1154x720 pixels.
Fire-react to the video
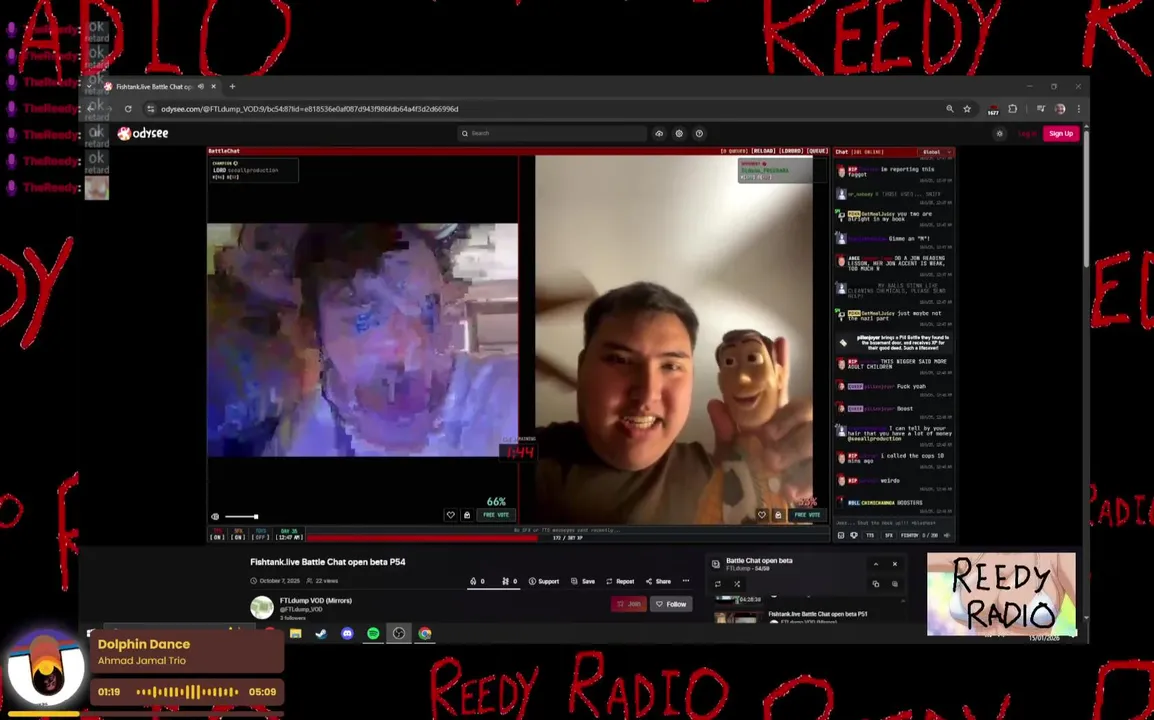(477, 581)
